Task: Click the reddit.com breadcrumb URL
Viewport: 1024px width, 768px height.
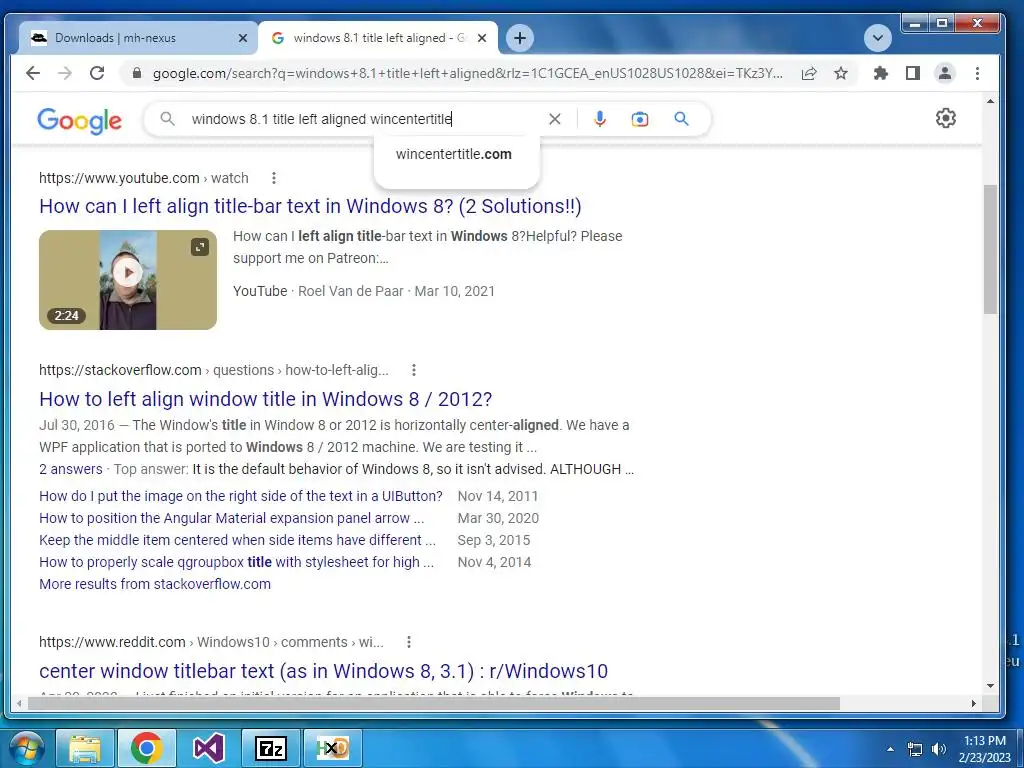Action: [x=212, y=642]
